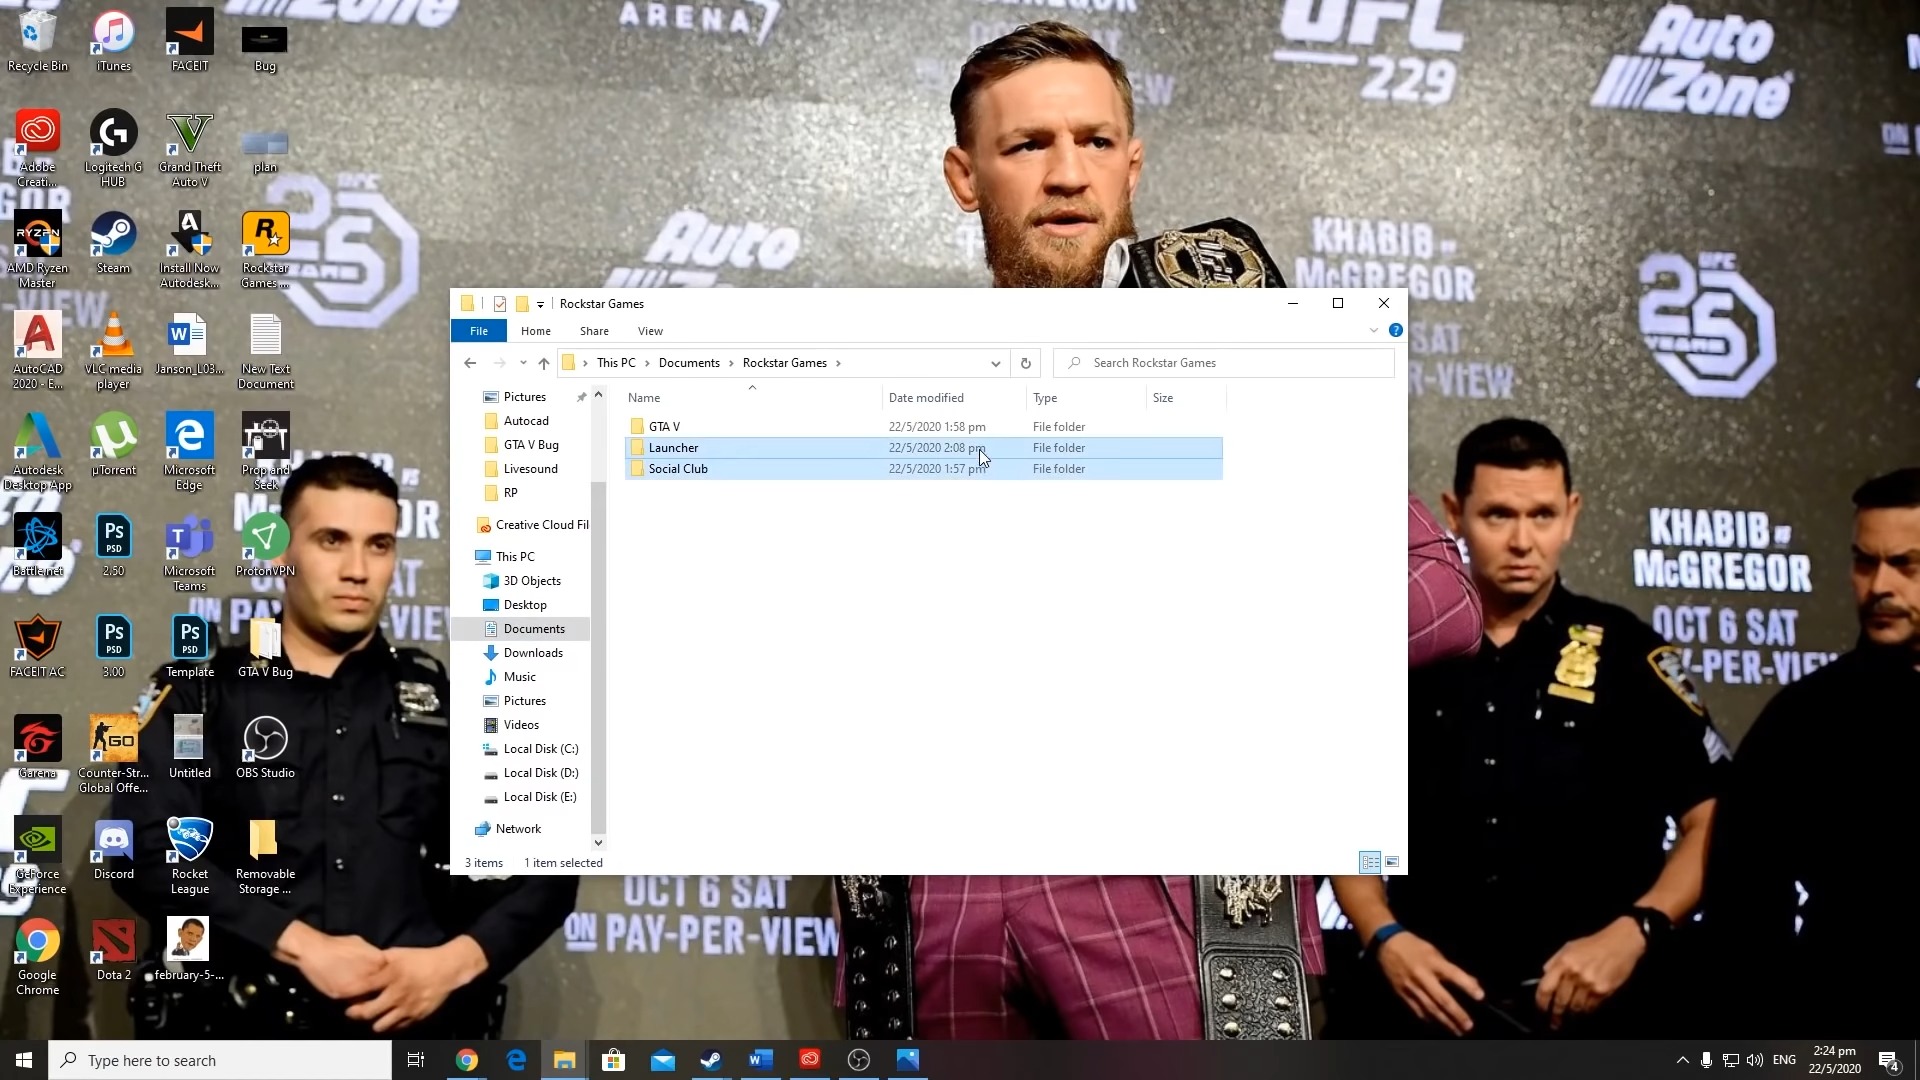Open the Recycle Bin desktop icon
This screenshot has width=1920, height=1080.
(x=37, y=41)
